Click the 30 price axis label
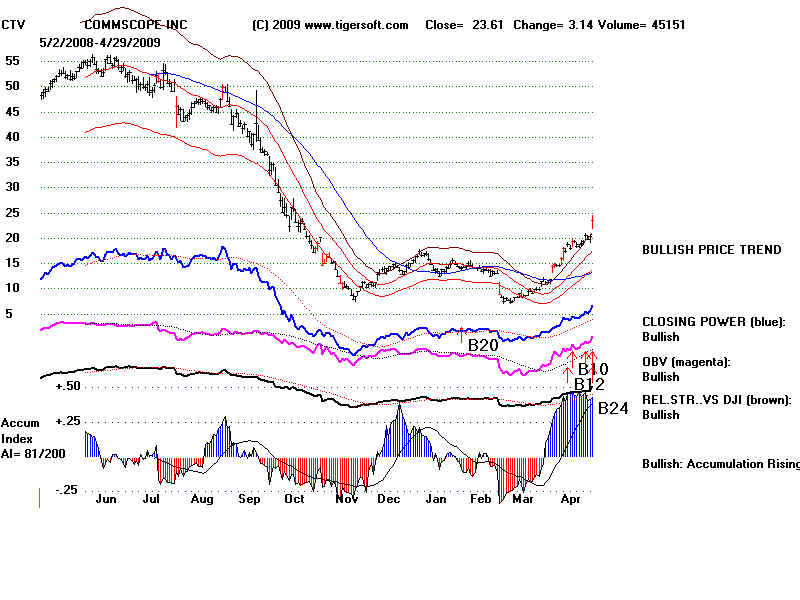The image size is (800, 600). coord(12,187)
